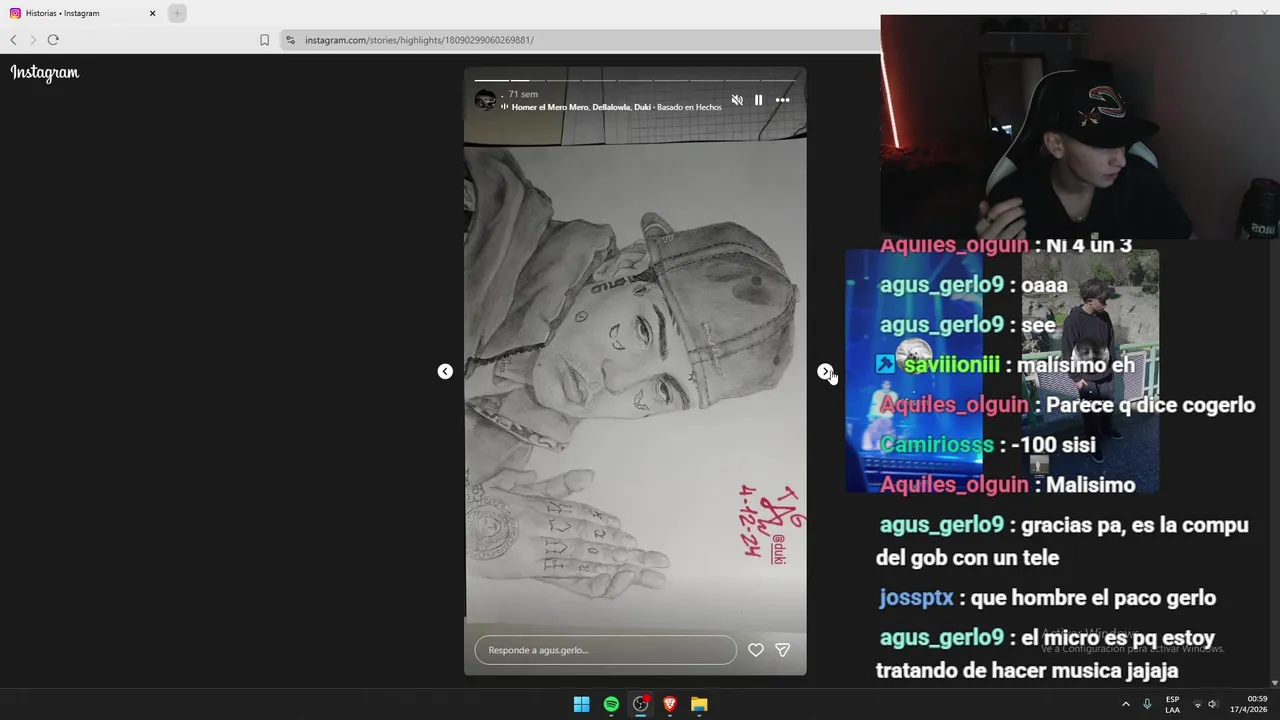1280x720 pixels.
Task: Open the volume tray icon
Action: tap(1212, 704)
